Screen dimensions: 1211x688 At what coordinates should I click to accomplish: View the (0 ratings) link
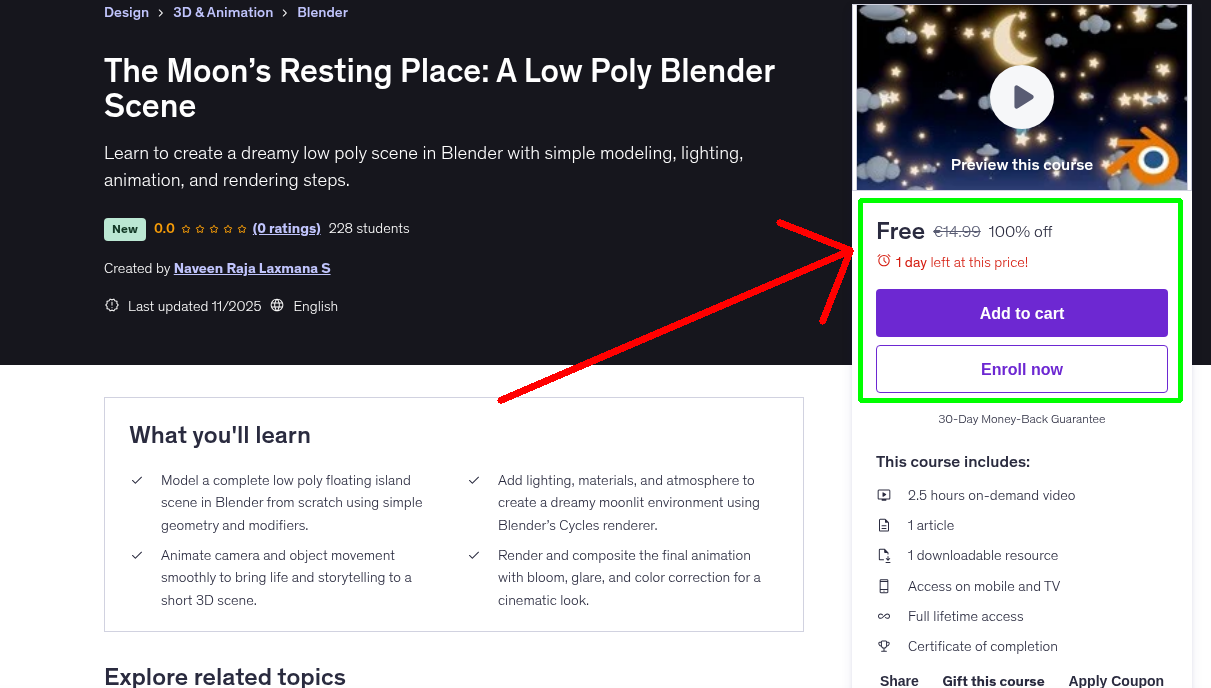286,228
